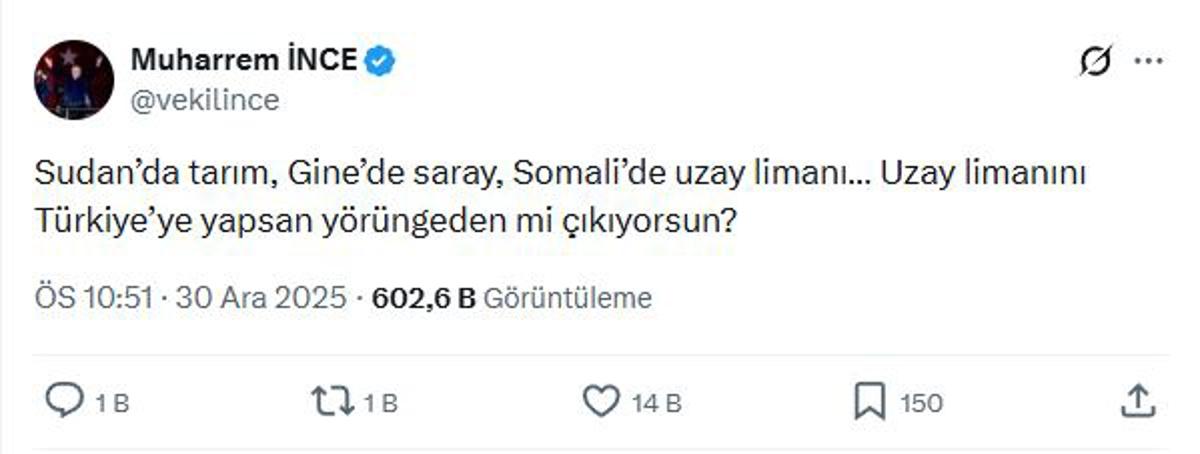Screen dimensions: 1200x454
Task: Click the reply count next to the bubble
Action: click(112, 404)
